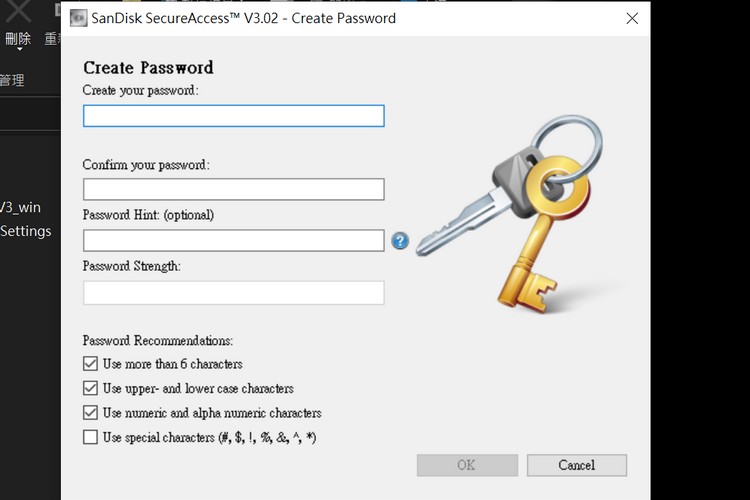Toggle Use upper- and lower case characters checkbox
The image size is (750, 500).
(x=90, y=388)
